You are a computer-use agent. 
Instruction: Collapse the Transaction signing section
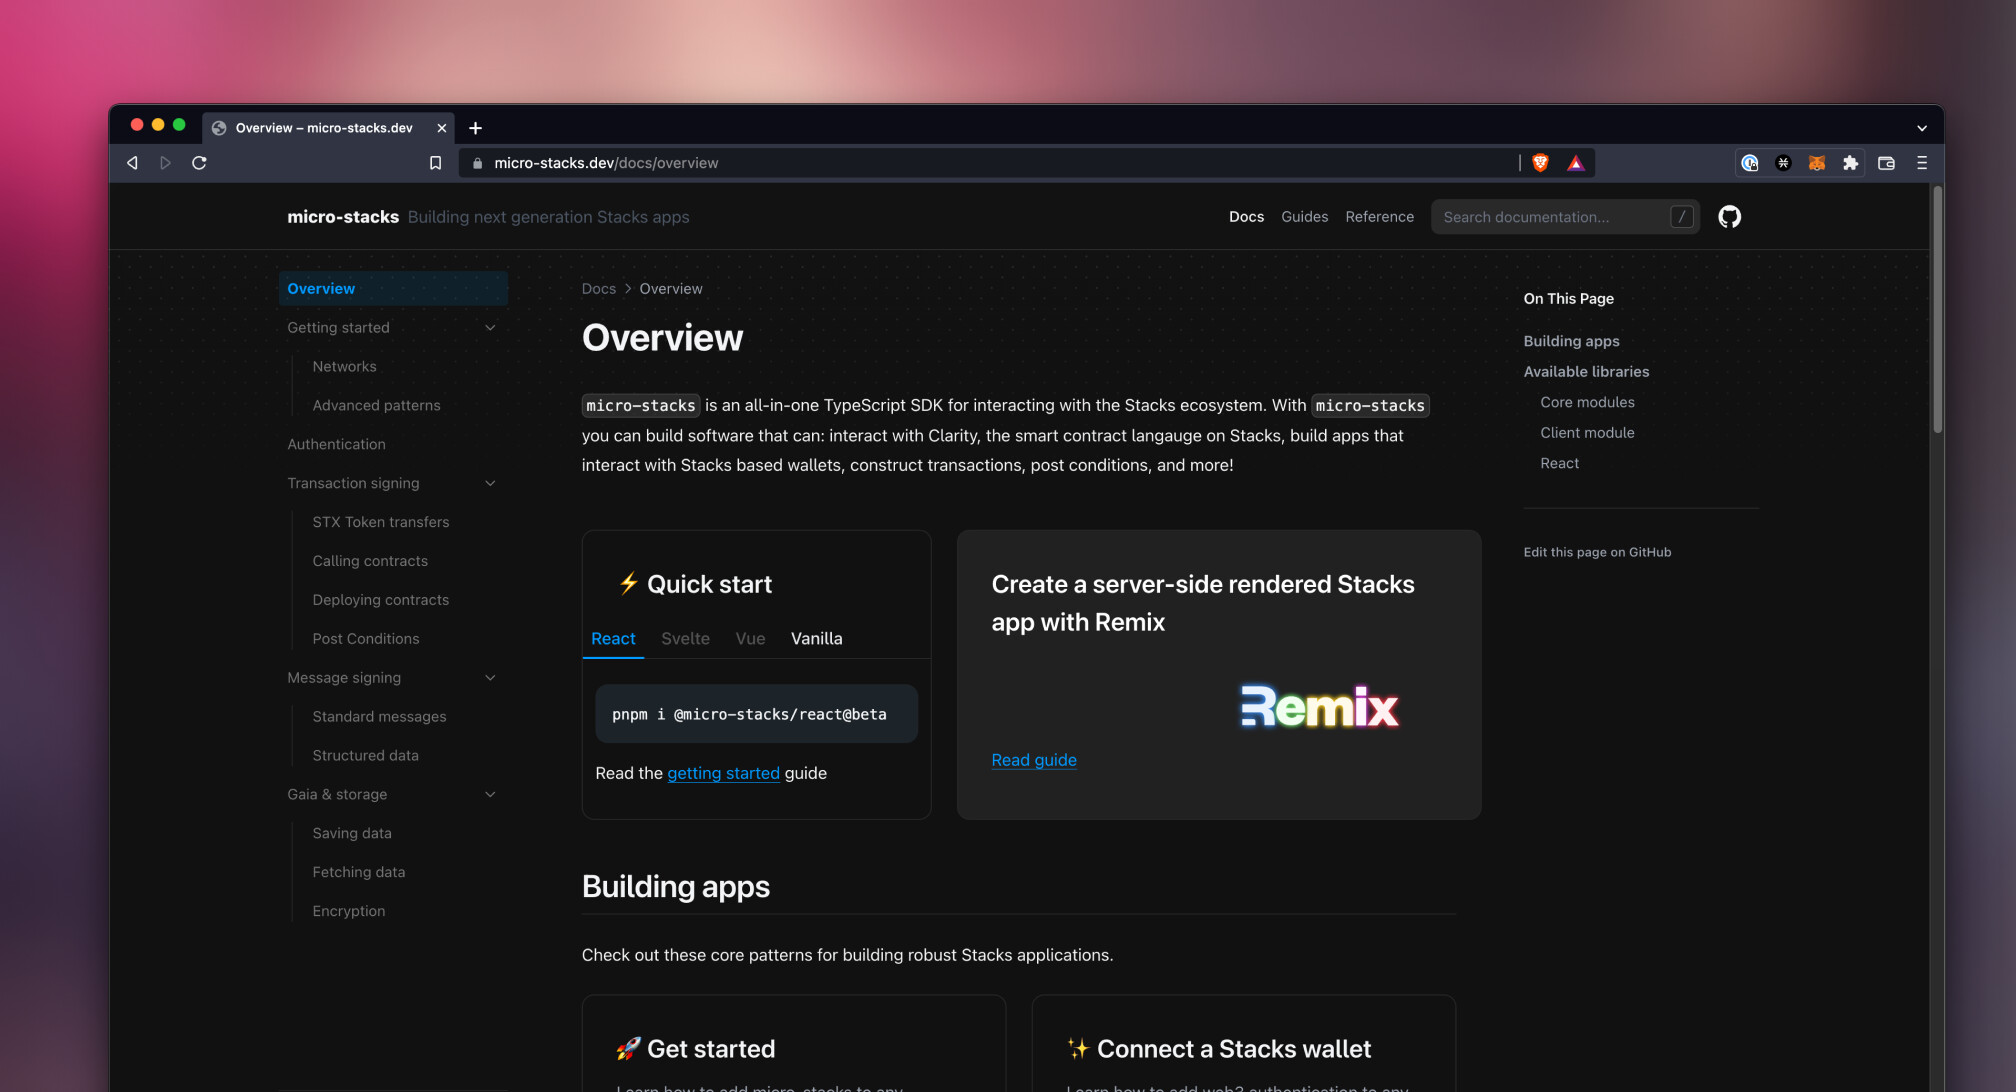490,483
